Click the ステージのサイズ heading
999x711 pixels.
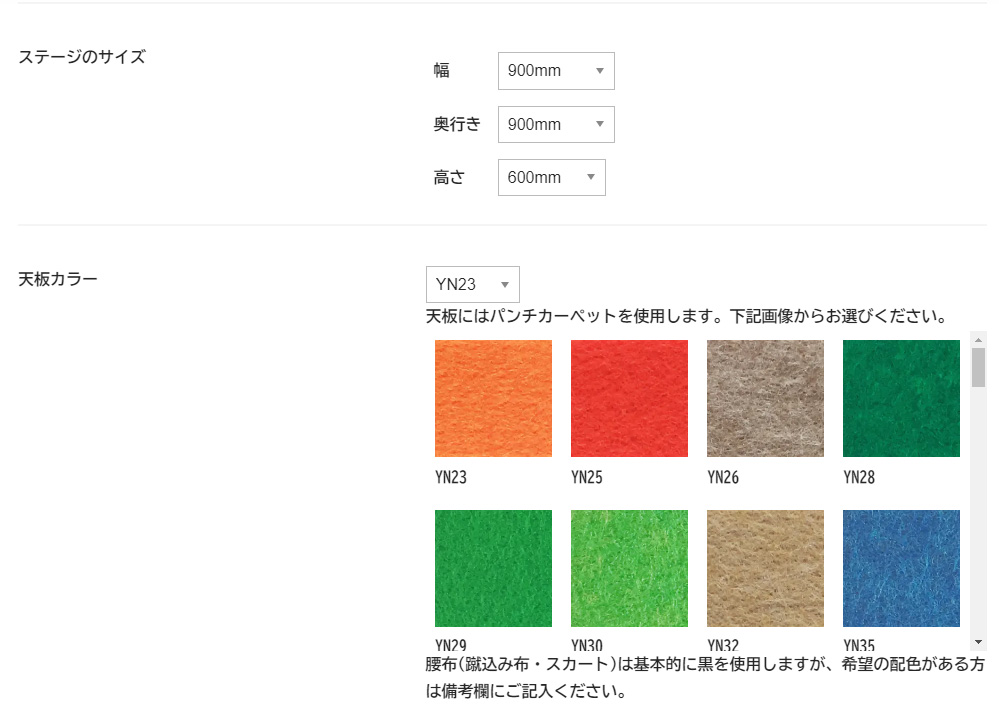(82, 57)
